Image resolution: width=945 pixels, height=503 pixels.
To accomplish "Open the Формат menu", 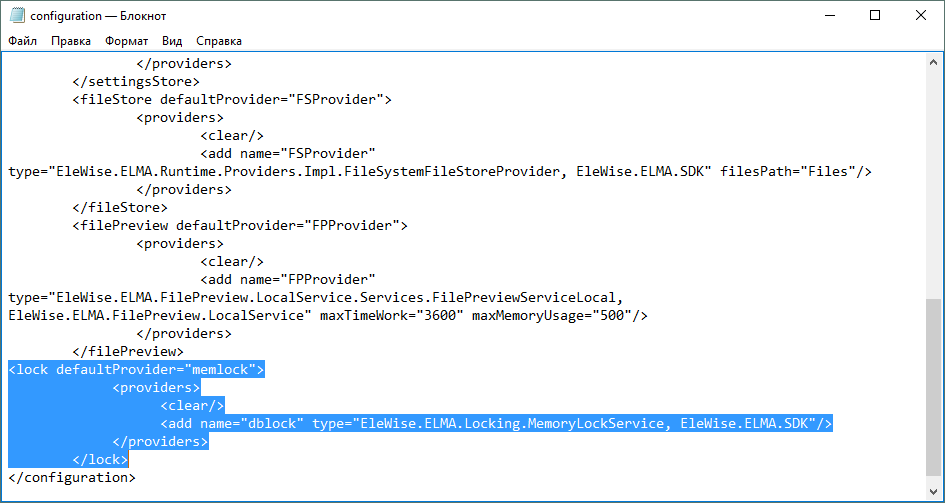I will [126, 41].
